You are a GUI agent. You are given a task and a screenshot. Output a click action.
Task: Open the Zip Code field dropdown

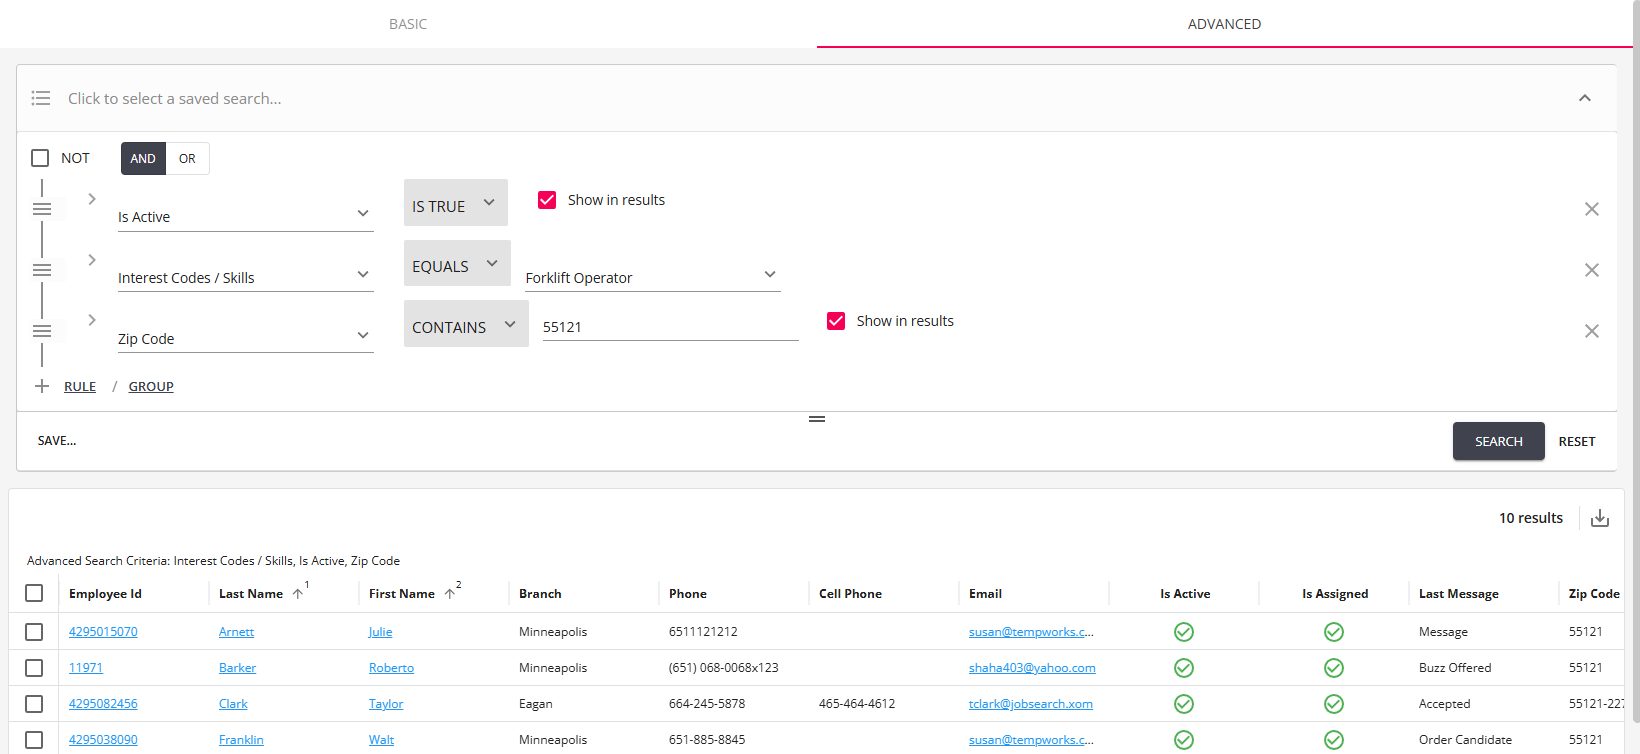(x=245, y=338)
